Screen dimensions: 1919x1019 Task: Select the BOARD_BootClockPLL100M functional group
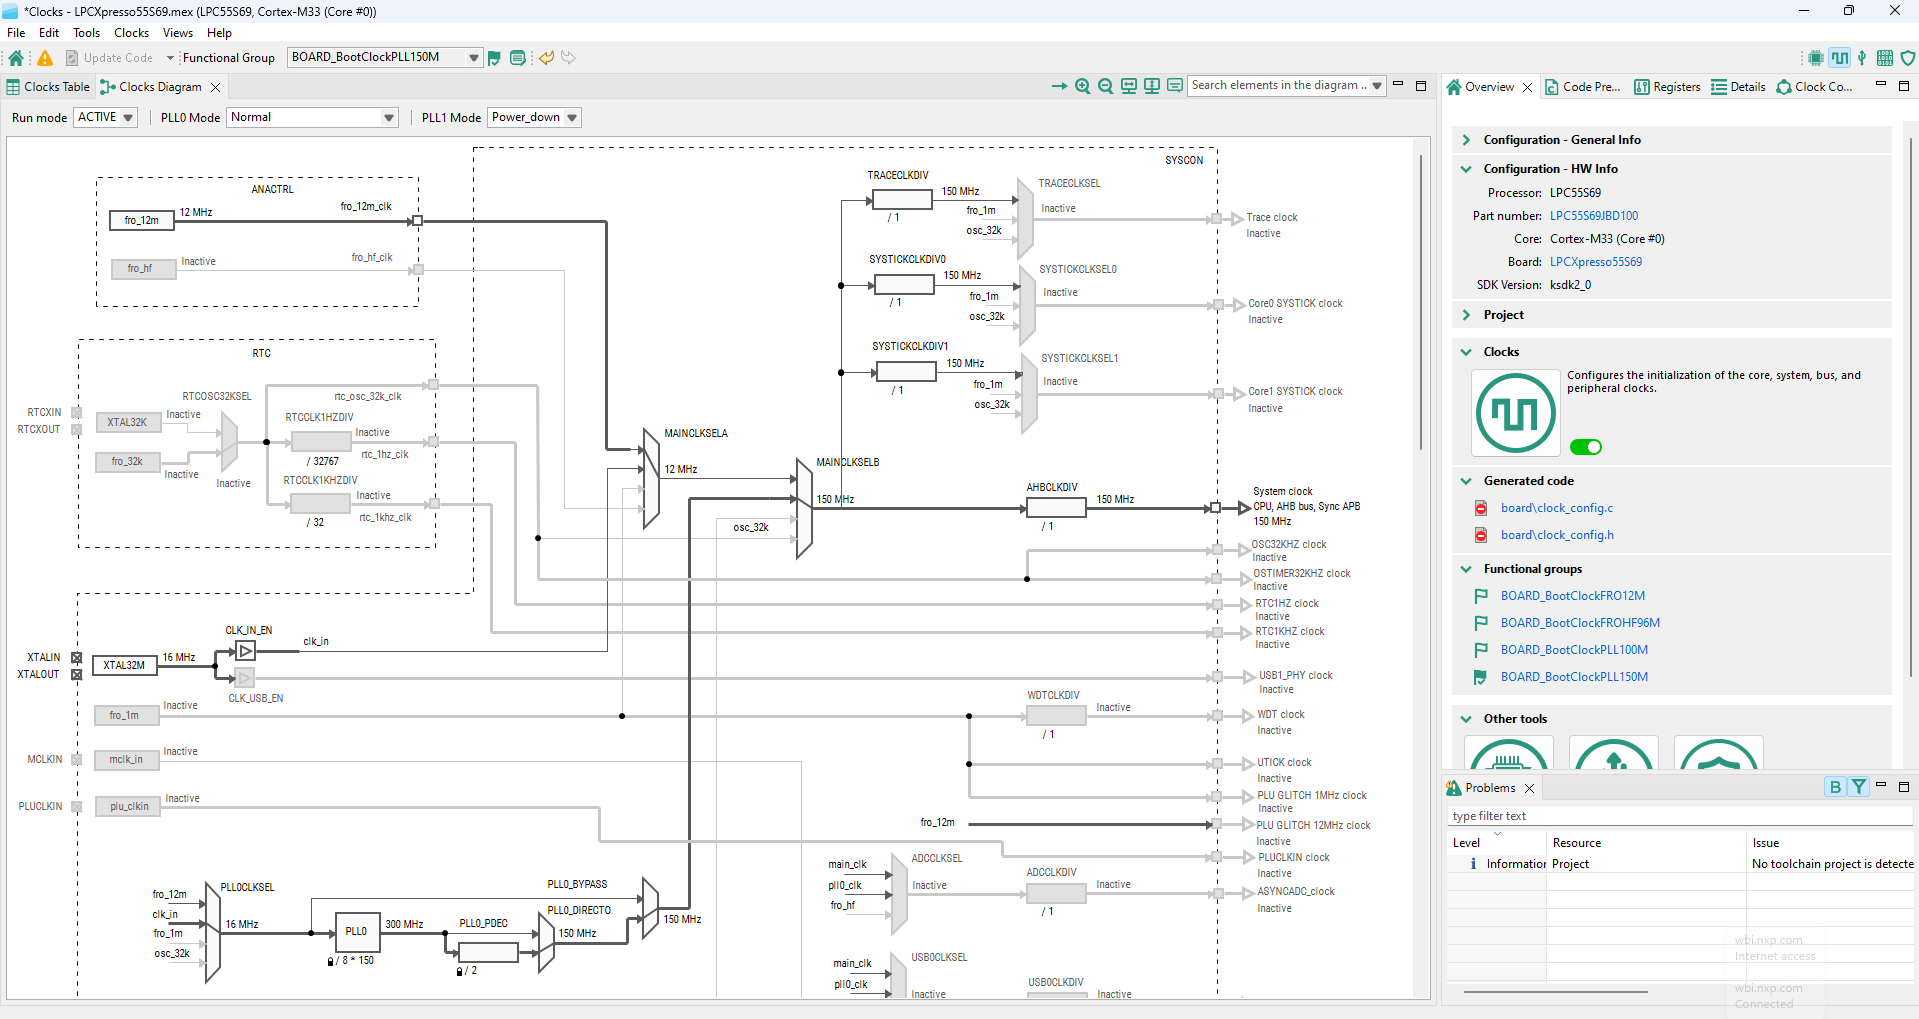(x=1574, y=650)
